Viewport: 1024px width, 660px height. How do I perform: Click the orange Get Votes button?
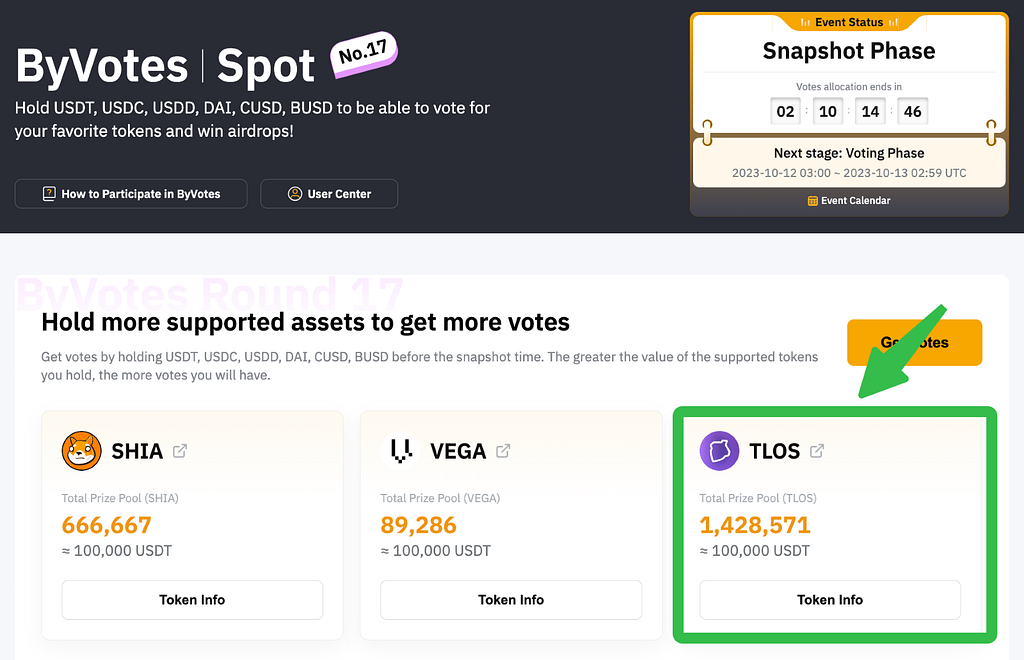tap(914, 343)
